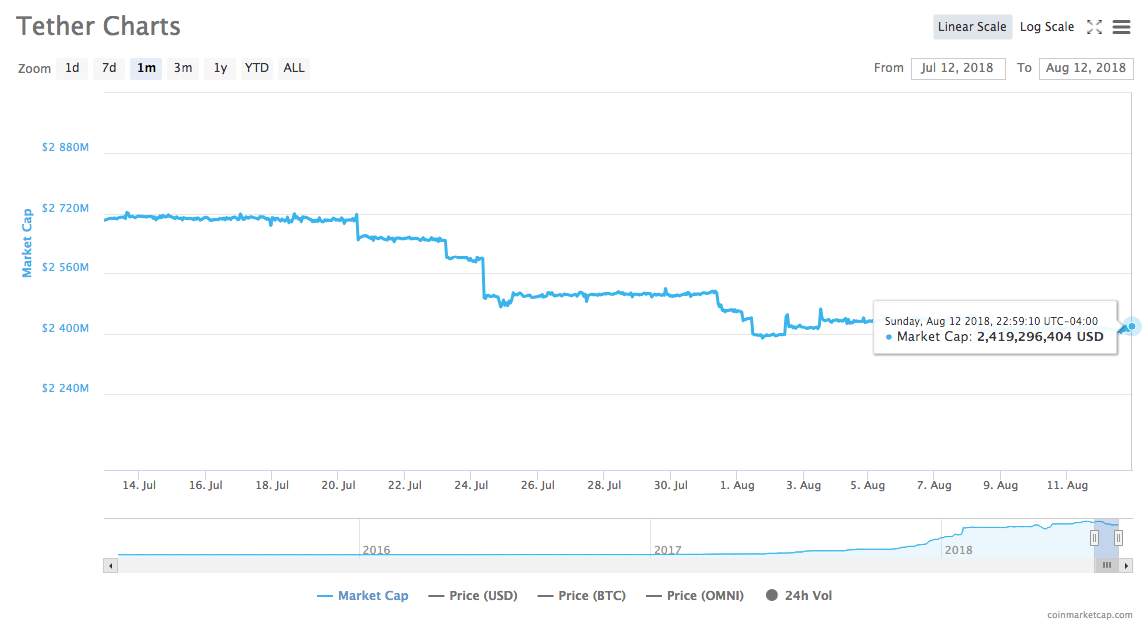Toggle fullscreen chart view

point(1094,27)
